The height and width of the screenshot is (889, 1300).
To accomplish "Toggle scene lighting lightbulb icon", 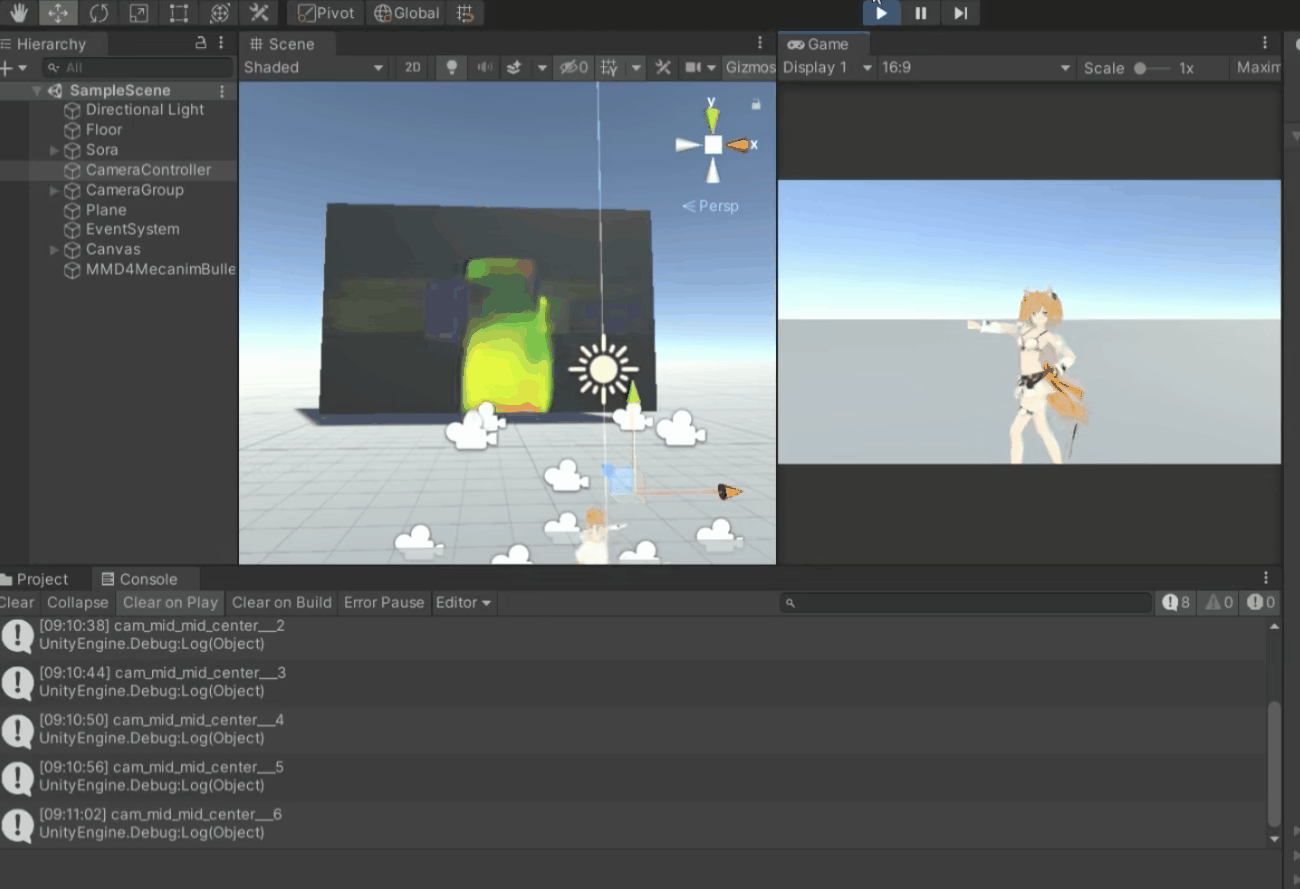I will (452, 68).
